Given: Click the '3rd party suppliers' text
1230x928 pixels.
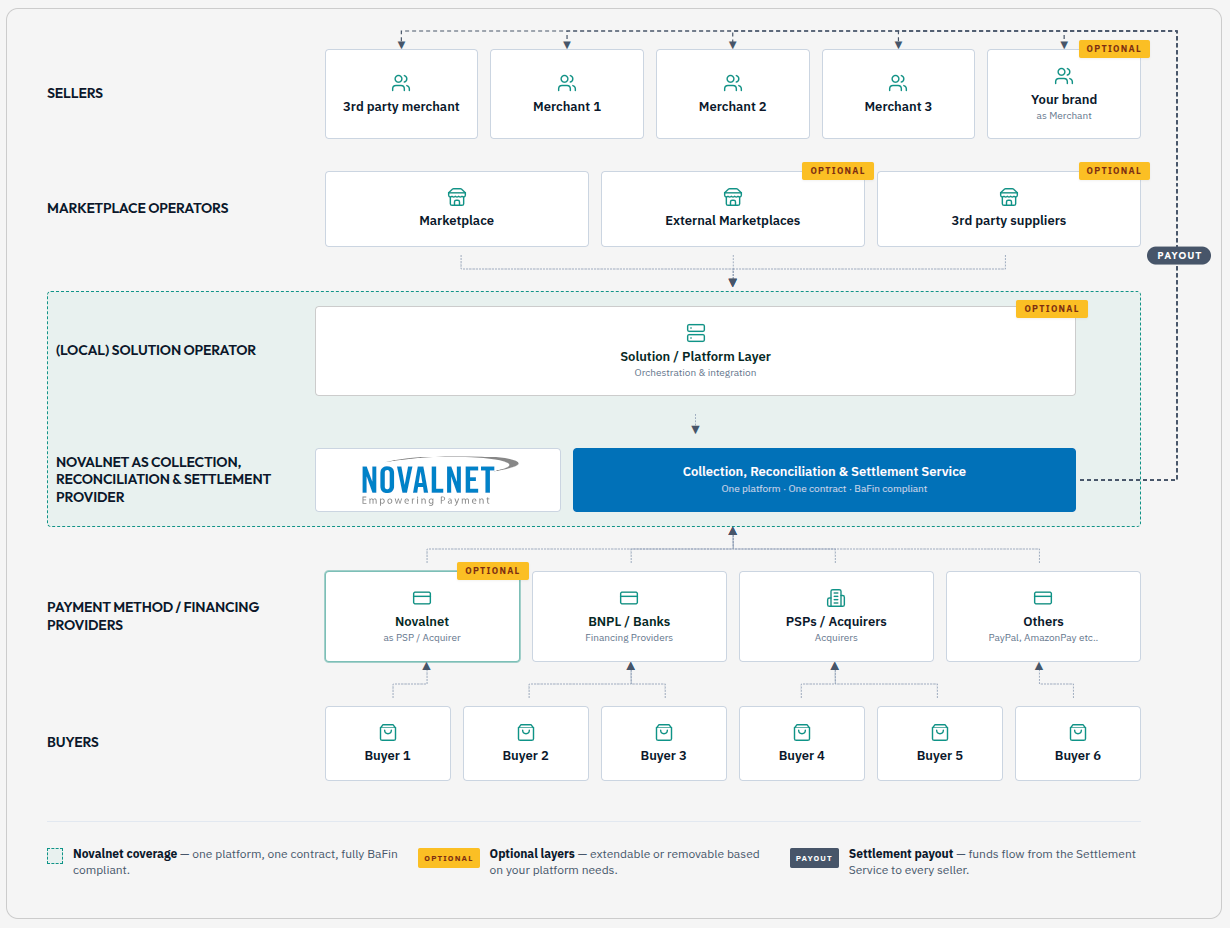Looking at the screenshot, I should 1009,220.
